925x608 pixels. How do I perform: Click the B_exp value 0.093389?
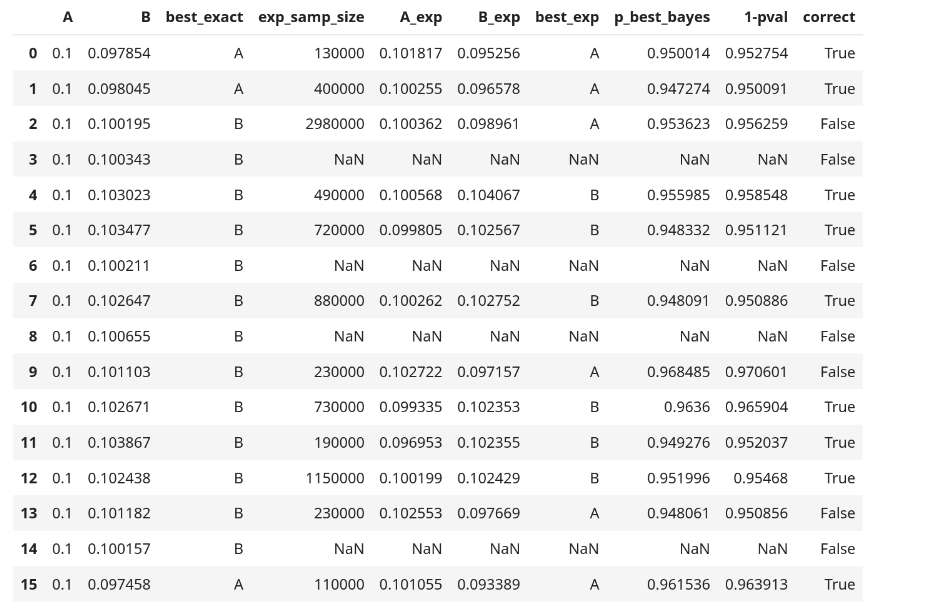[x=488, y=584]
